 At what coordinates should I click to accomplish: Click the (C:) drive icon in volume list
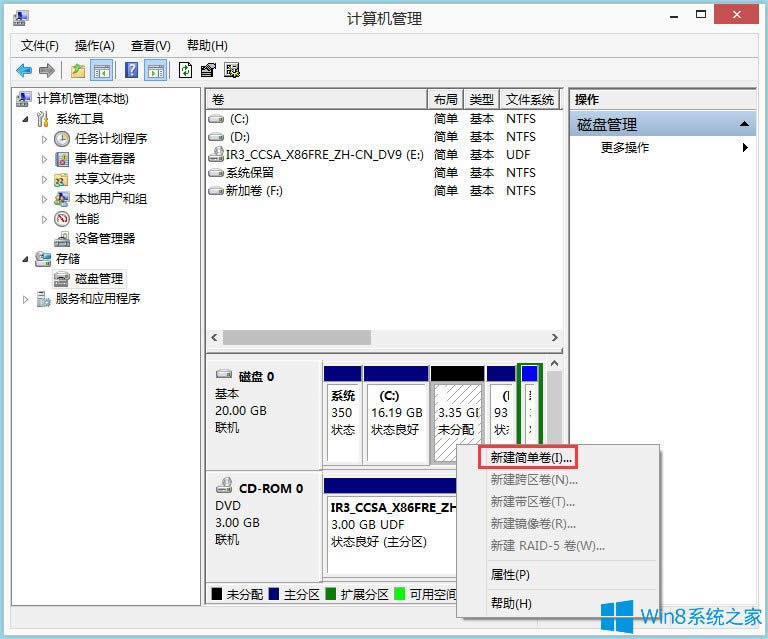pyautogui.click(x=216, y=119)
